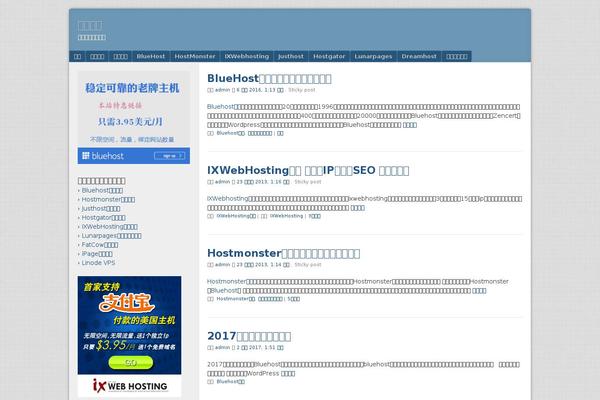
Task: Click the bluehost sign up button
Action: coord(169,156)
